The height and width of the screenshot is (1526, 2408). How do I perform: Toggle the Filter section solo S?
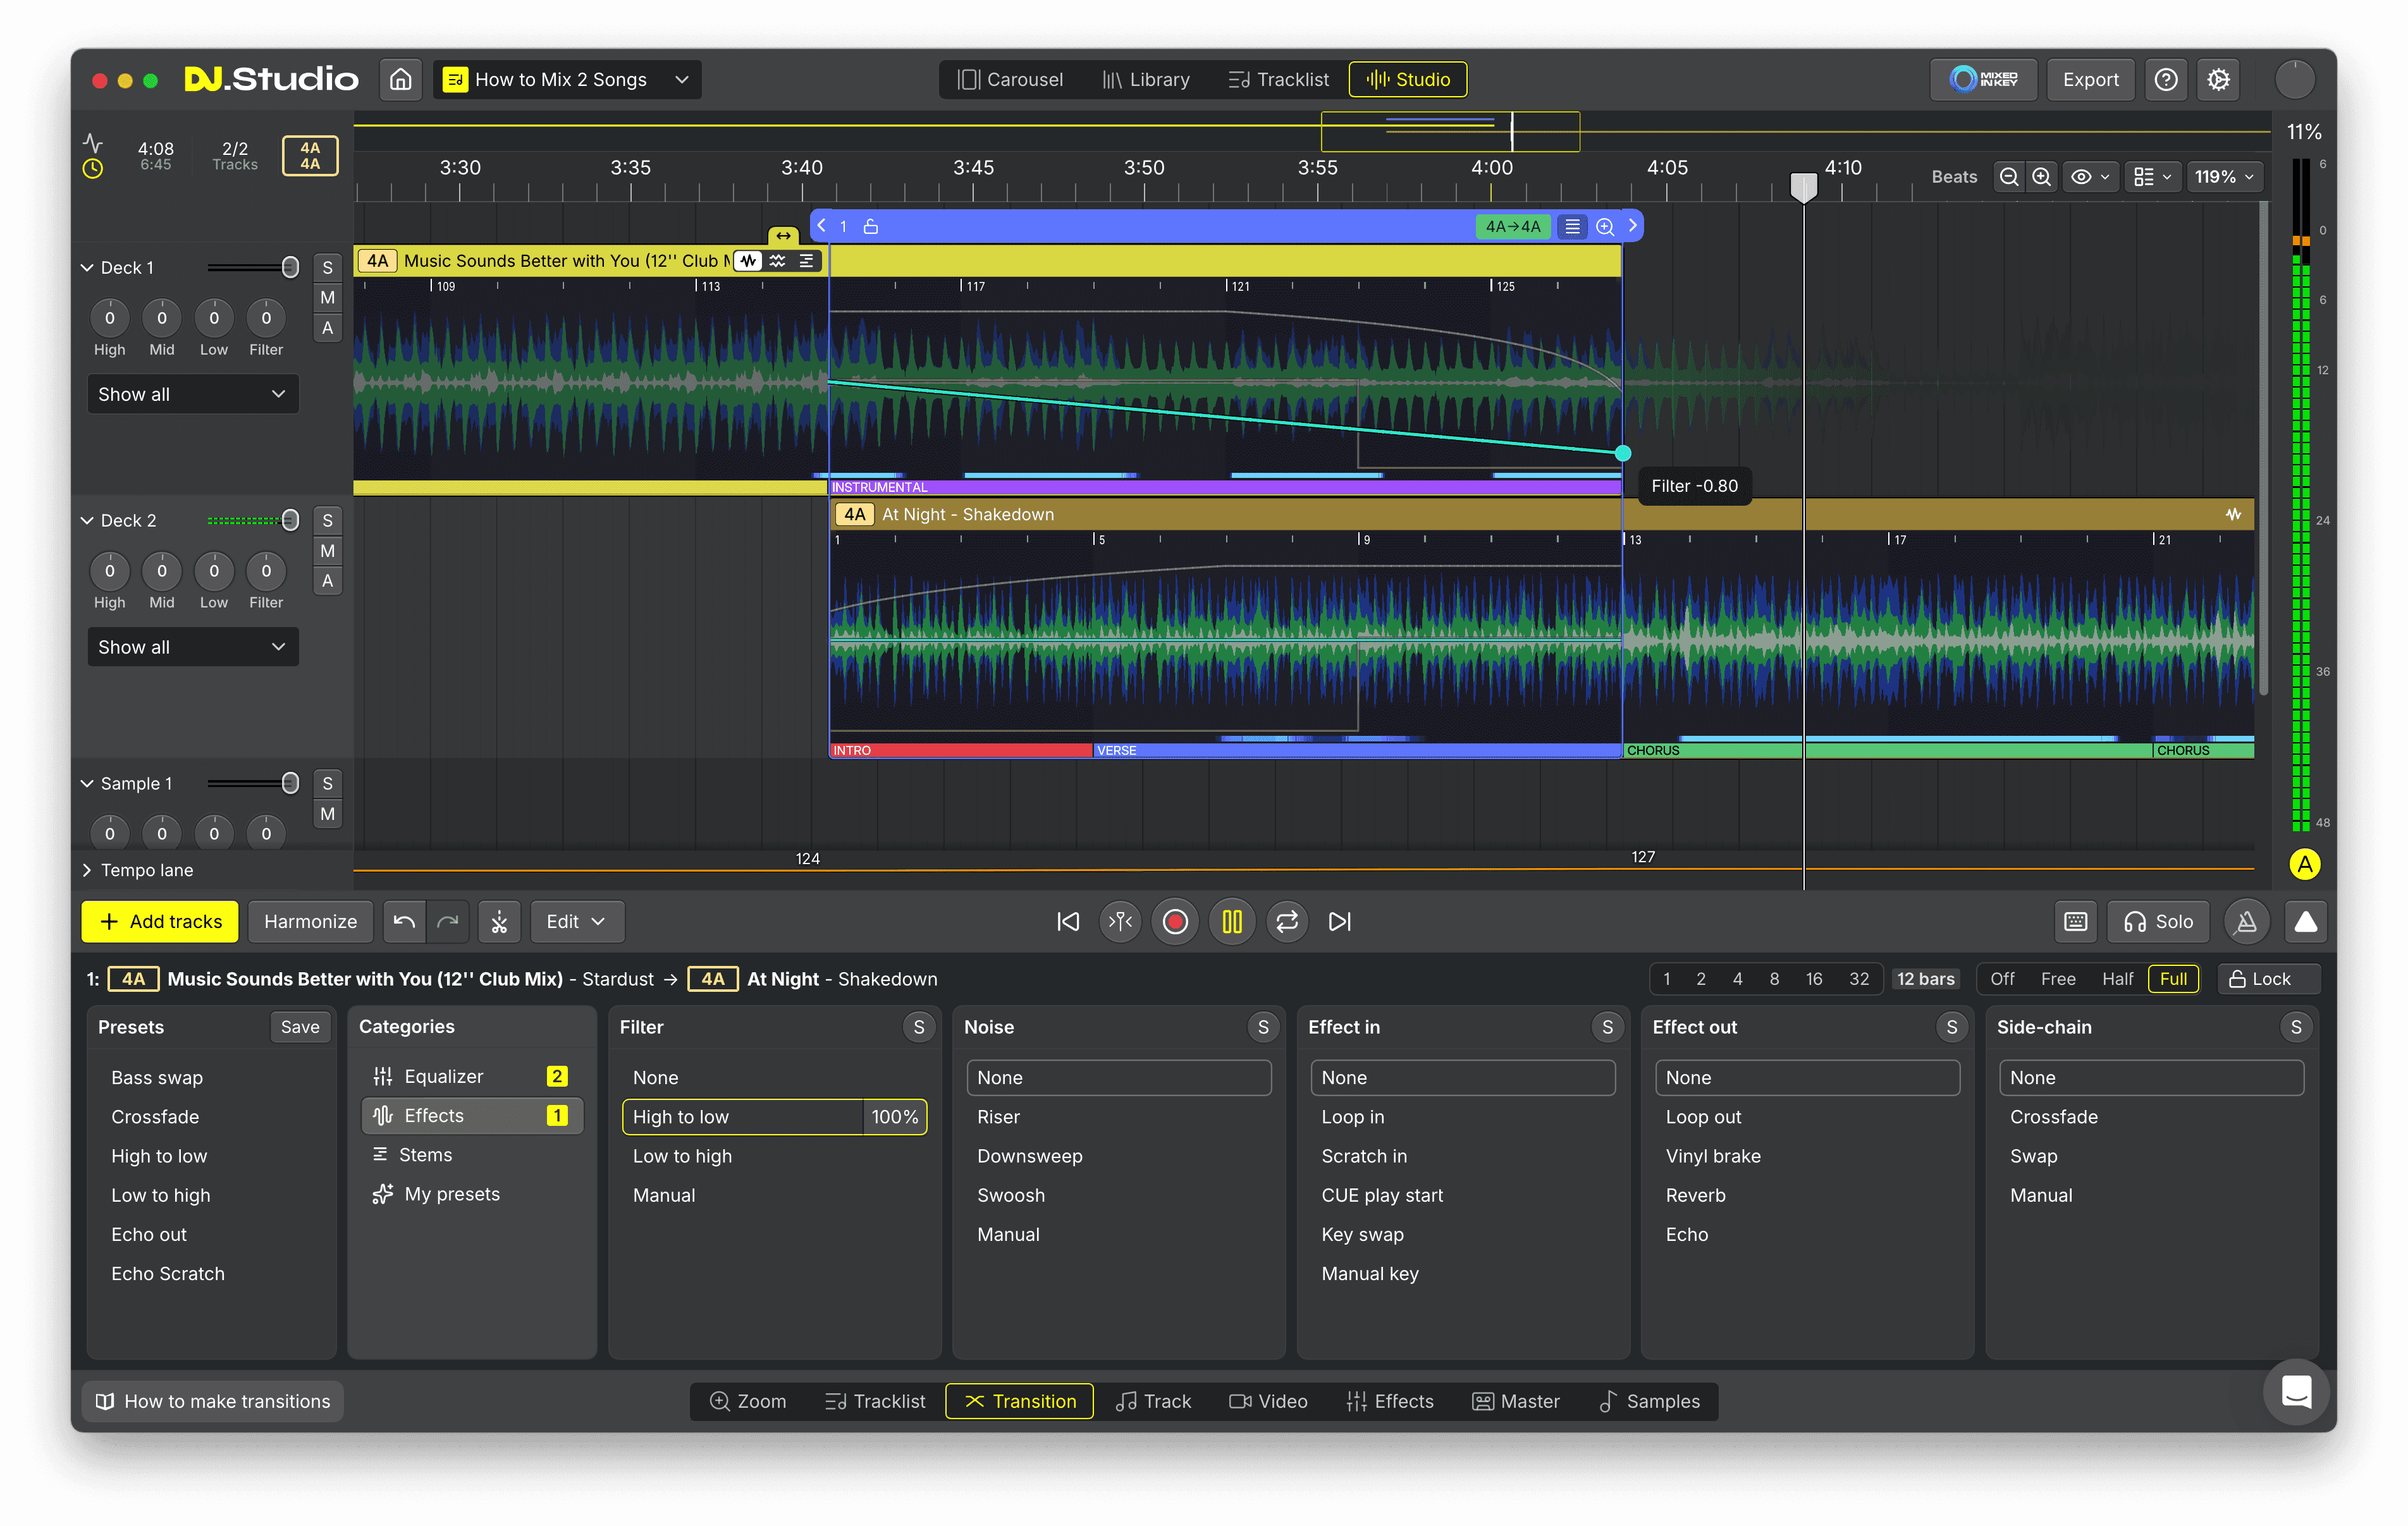pyautogui.click(x=918, y=1027)
